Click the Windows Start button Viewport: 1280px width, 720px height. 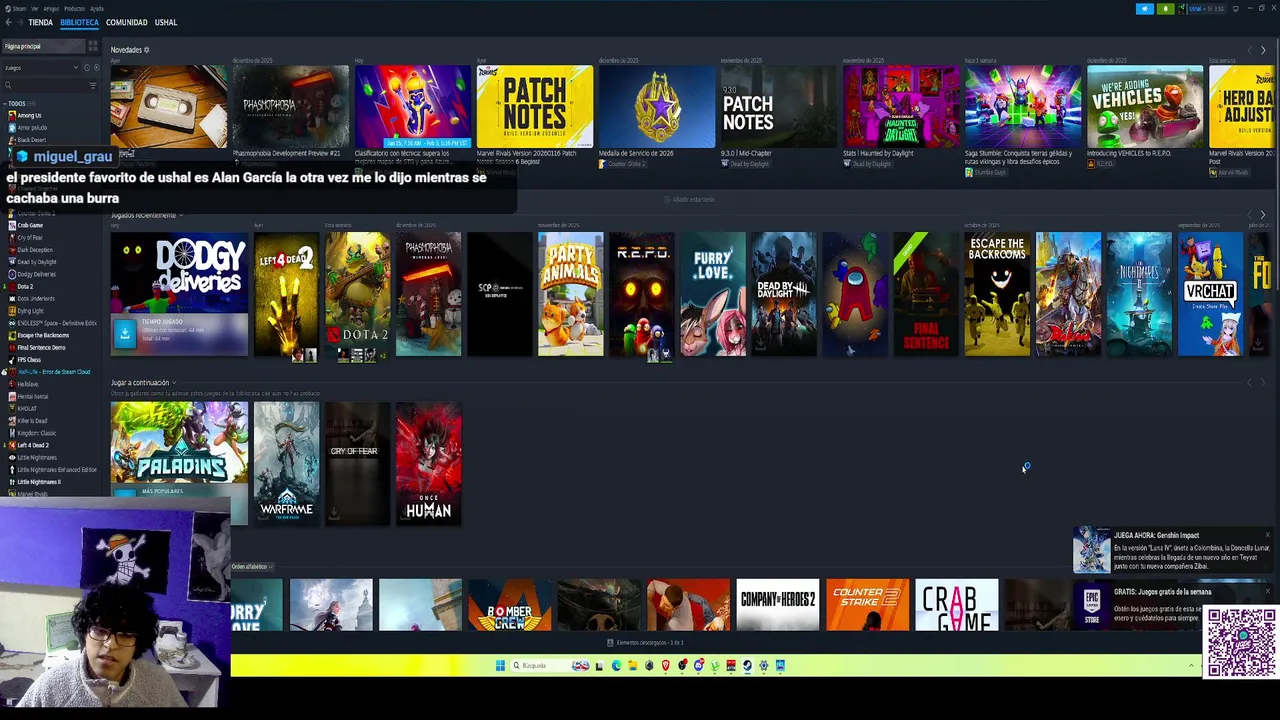[500, 666]
